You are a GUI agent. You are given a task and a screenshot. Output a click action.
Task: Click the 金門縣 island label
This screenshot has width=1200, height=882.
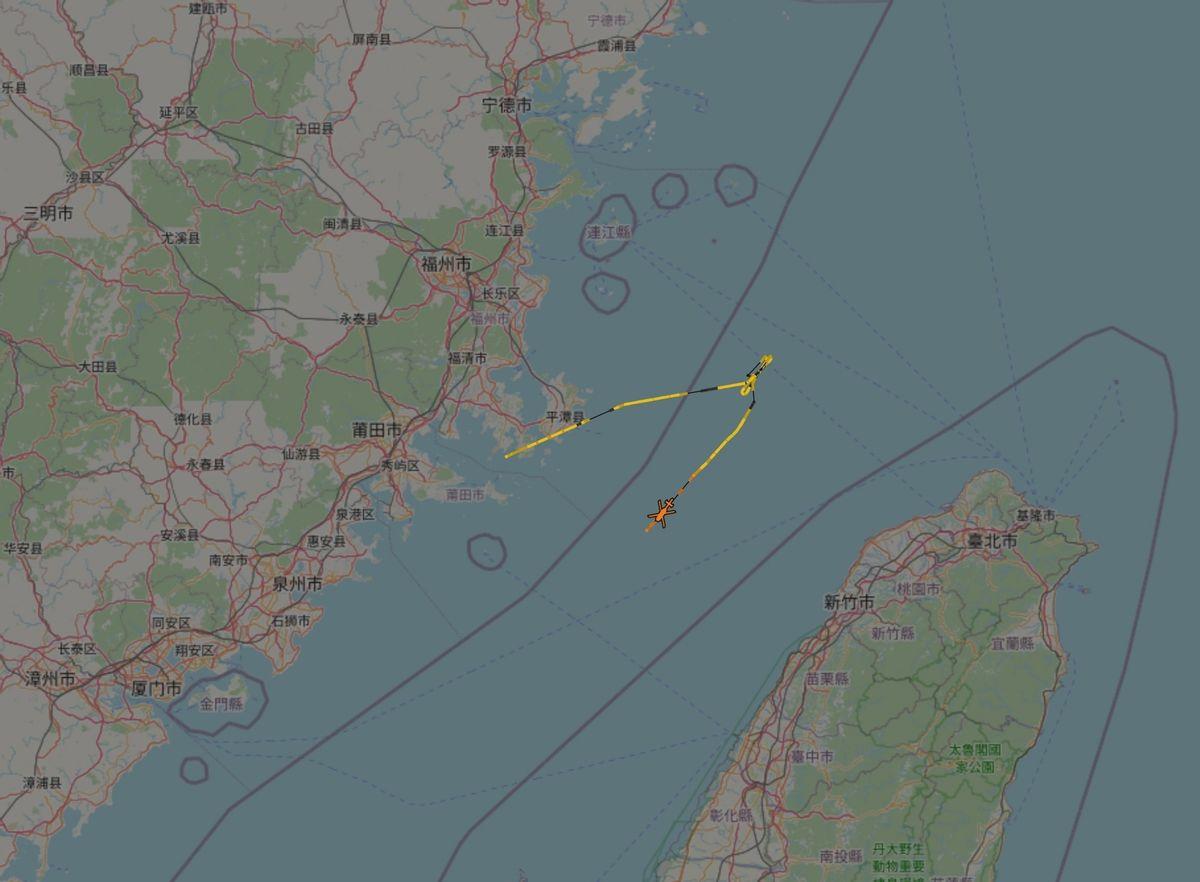point(221,704)
